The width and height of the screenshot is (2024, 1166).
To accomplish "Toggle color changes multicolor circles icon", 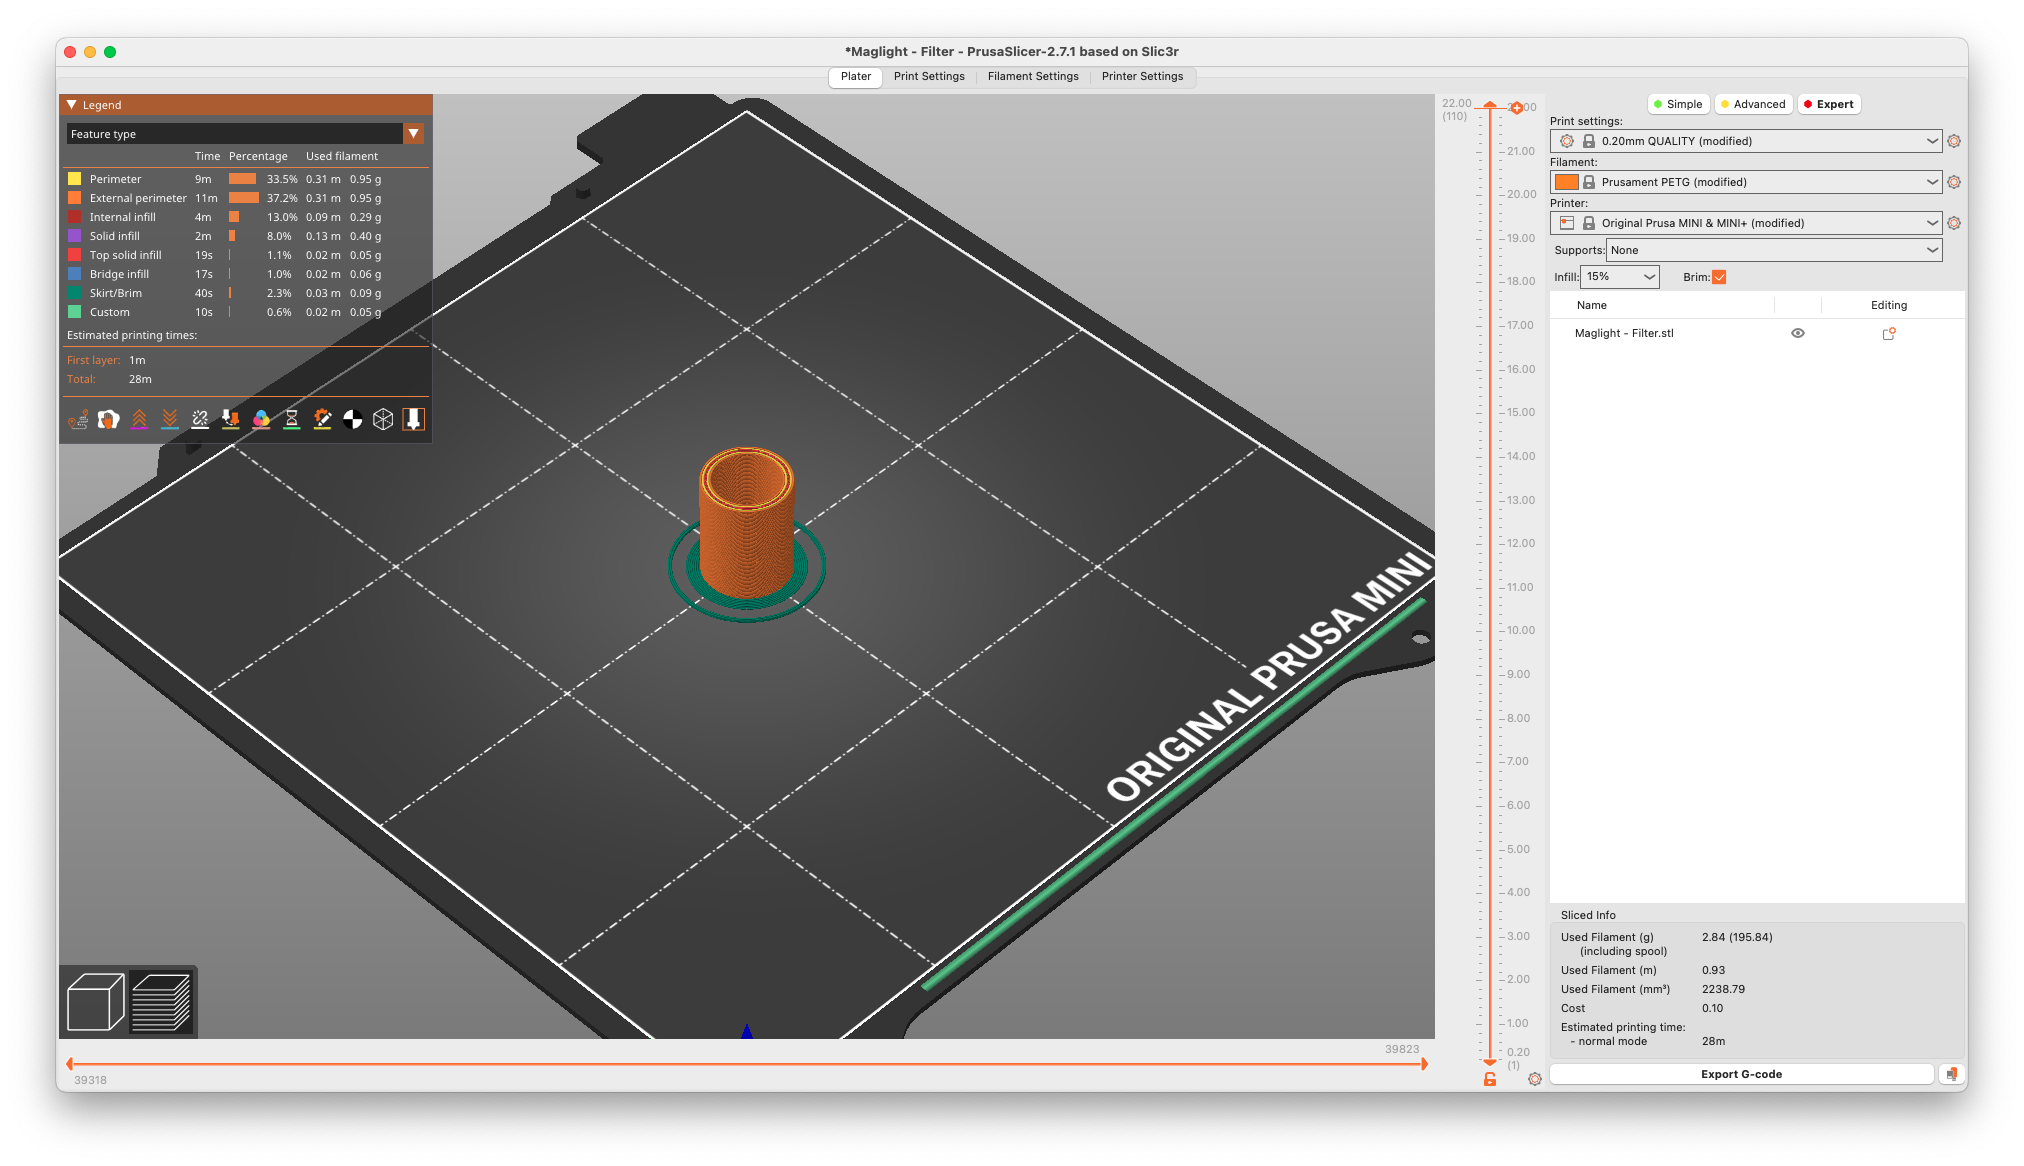I will (x=261, y=420).
